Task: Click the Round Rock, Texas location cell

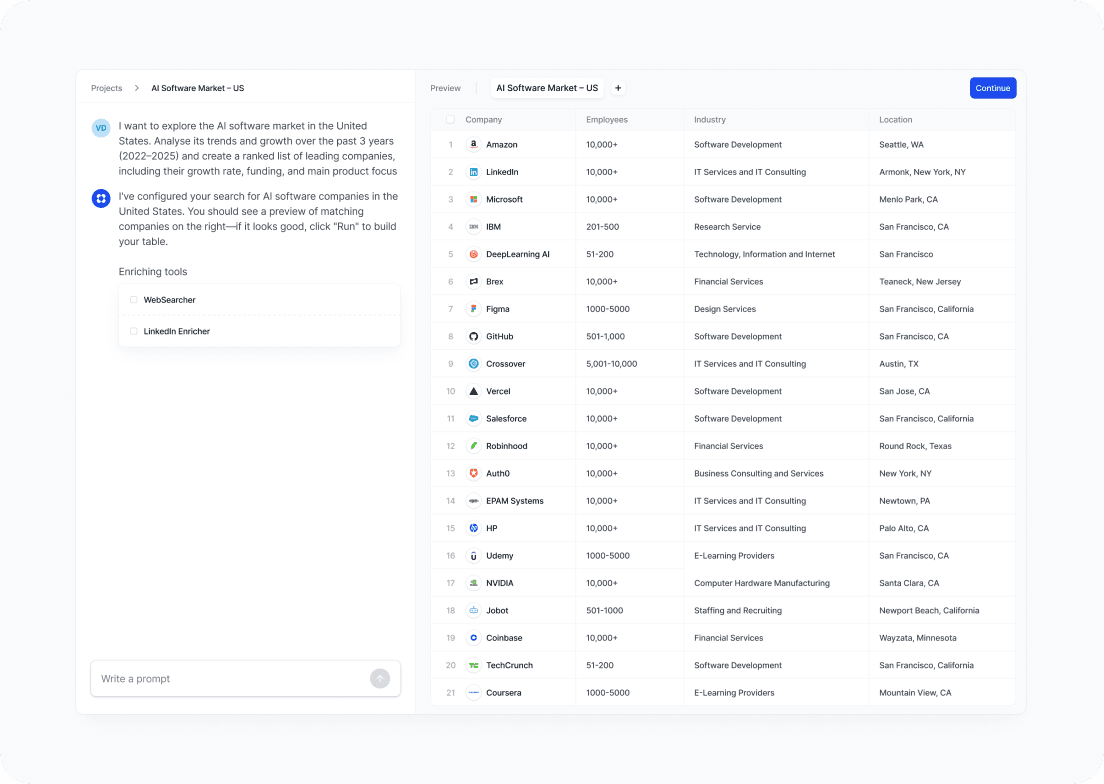Action: (915, 446)
